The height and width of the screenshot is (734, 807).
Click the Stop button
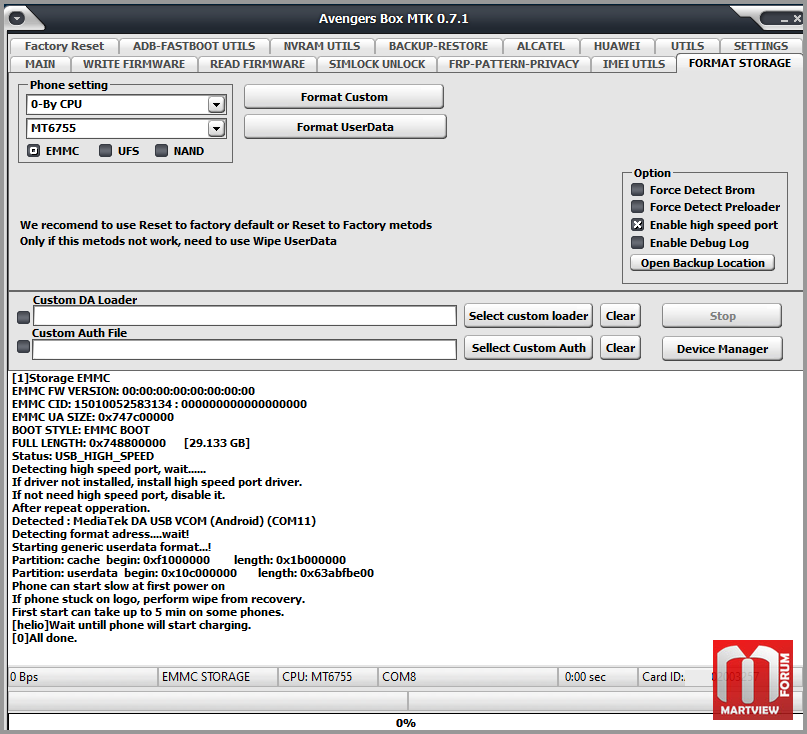point(722,316)
